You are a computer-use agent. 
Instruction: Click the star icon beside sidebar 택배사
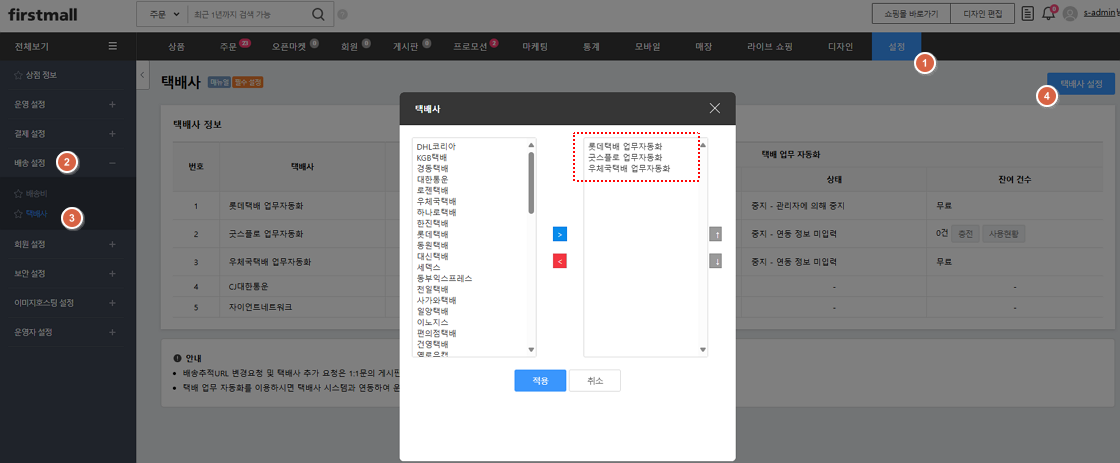tap(18, 214)
